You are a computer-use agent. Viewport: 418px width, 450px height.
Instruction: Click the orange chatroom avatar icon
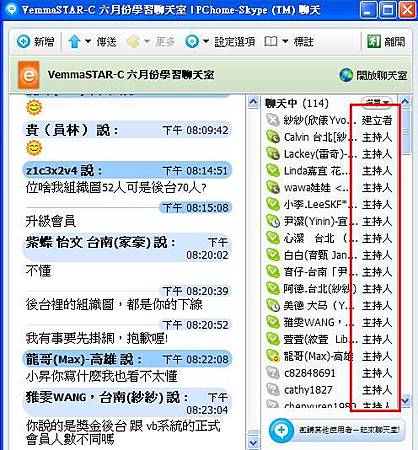(29, 75)
